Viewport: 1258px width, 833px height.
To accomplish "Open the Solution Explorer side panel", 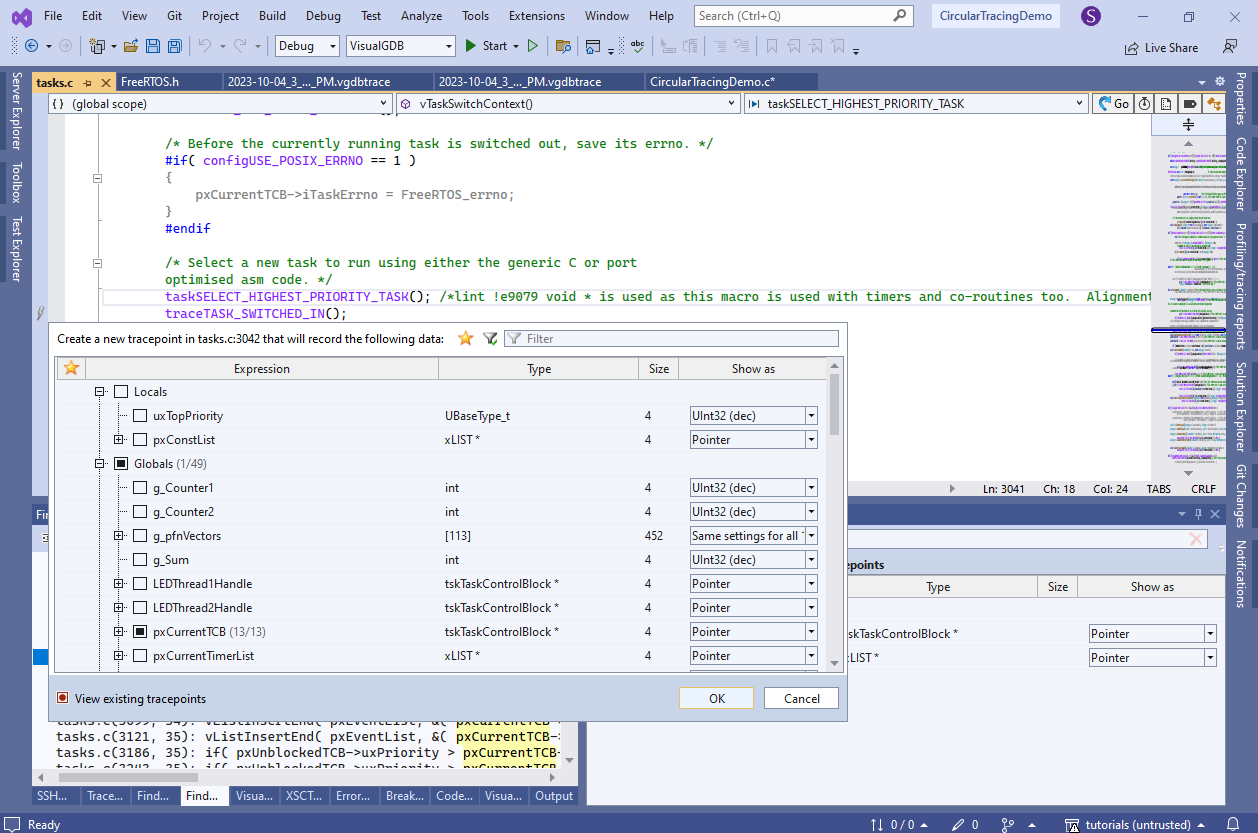I will coord(1240,407).
